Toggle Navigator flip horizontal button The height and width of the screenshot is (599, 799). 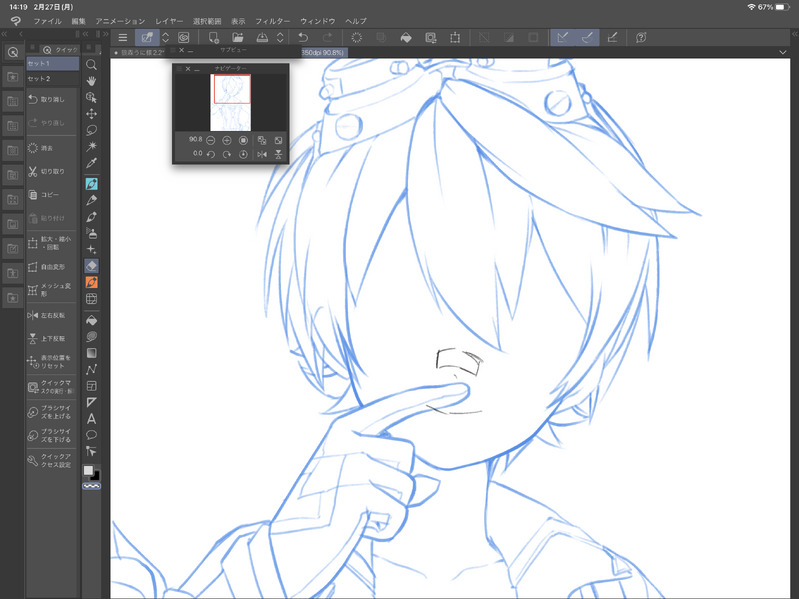tap(262, 154)
